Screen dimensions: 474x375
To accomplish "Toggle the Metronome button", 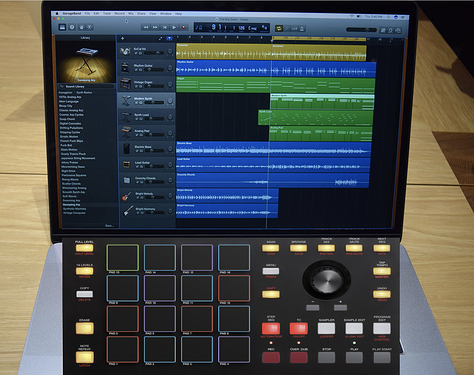I will point(302,29).
